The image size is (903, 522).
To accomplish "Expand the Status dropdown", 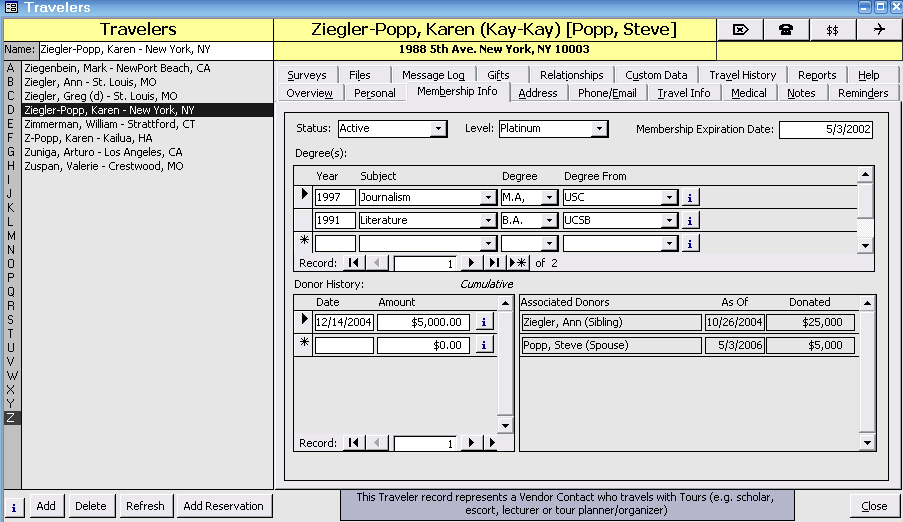I will coord(438,129).
